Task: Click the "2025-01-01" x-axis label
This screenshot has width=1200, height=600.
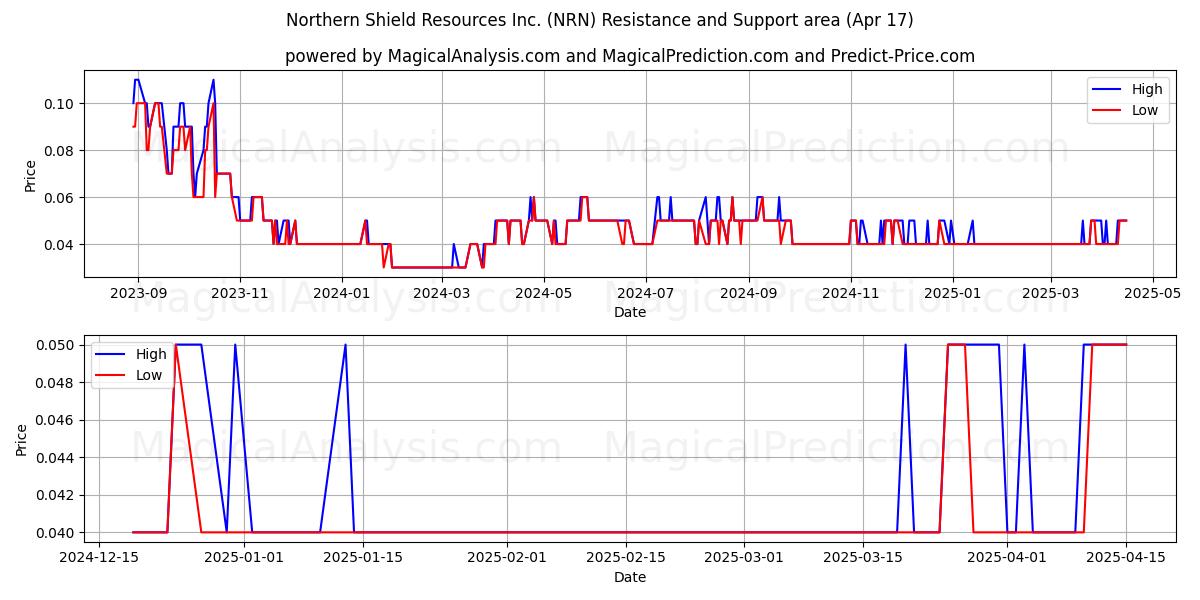Action: point(244,558)
